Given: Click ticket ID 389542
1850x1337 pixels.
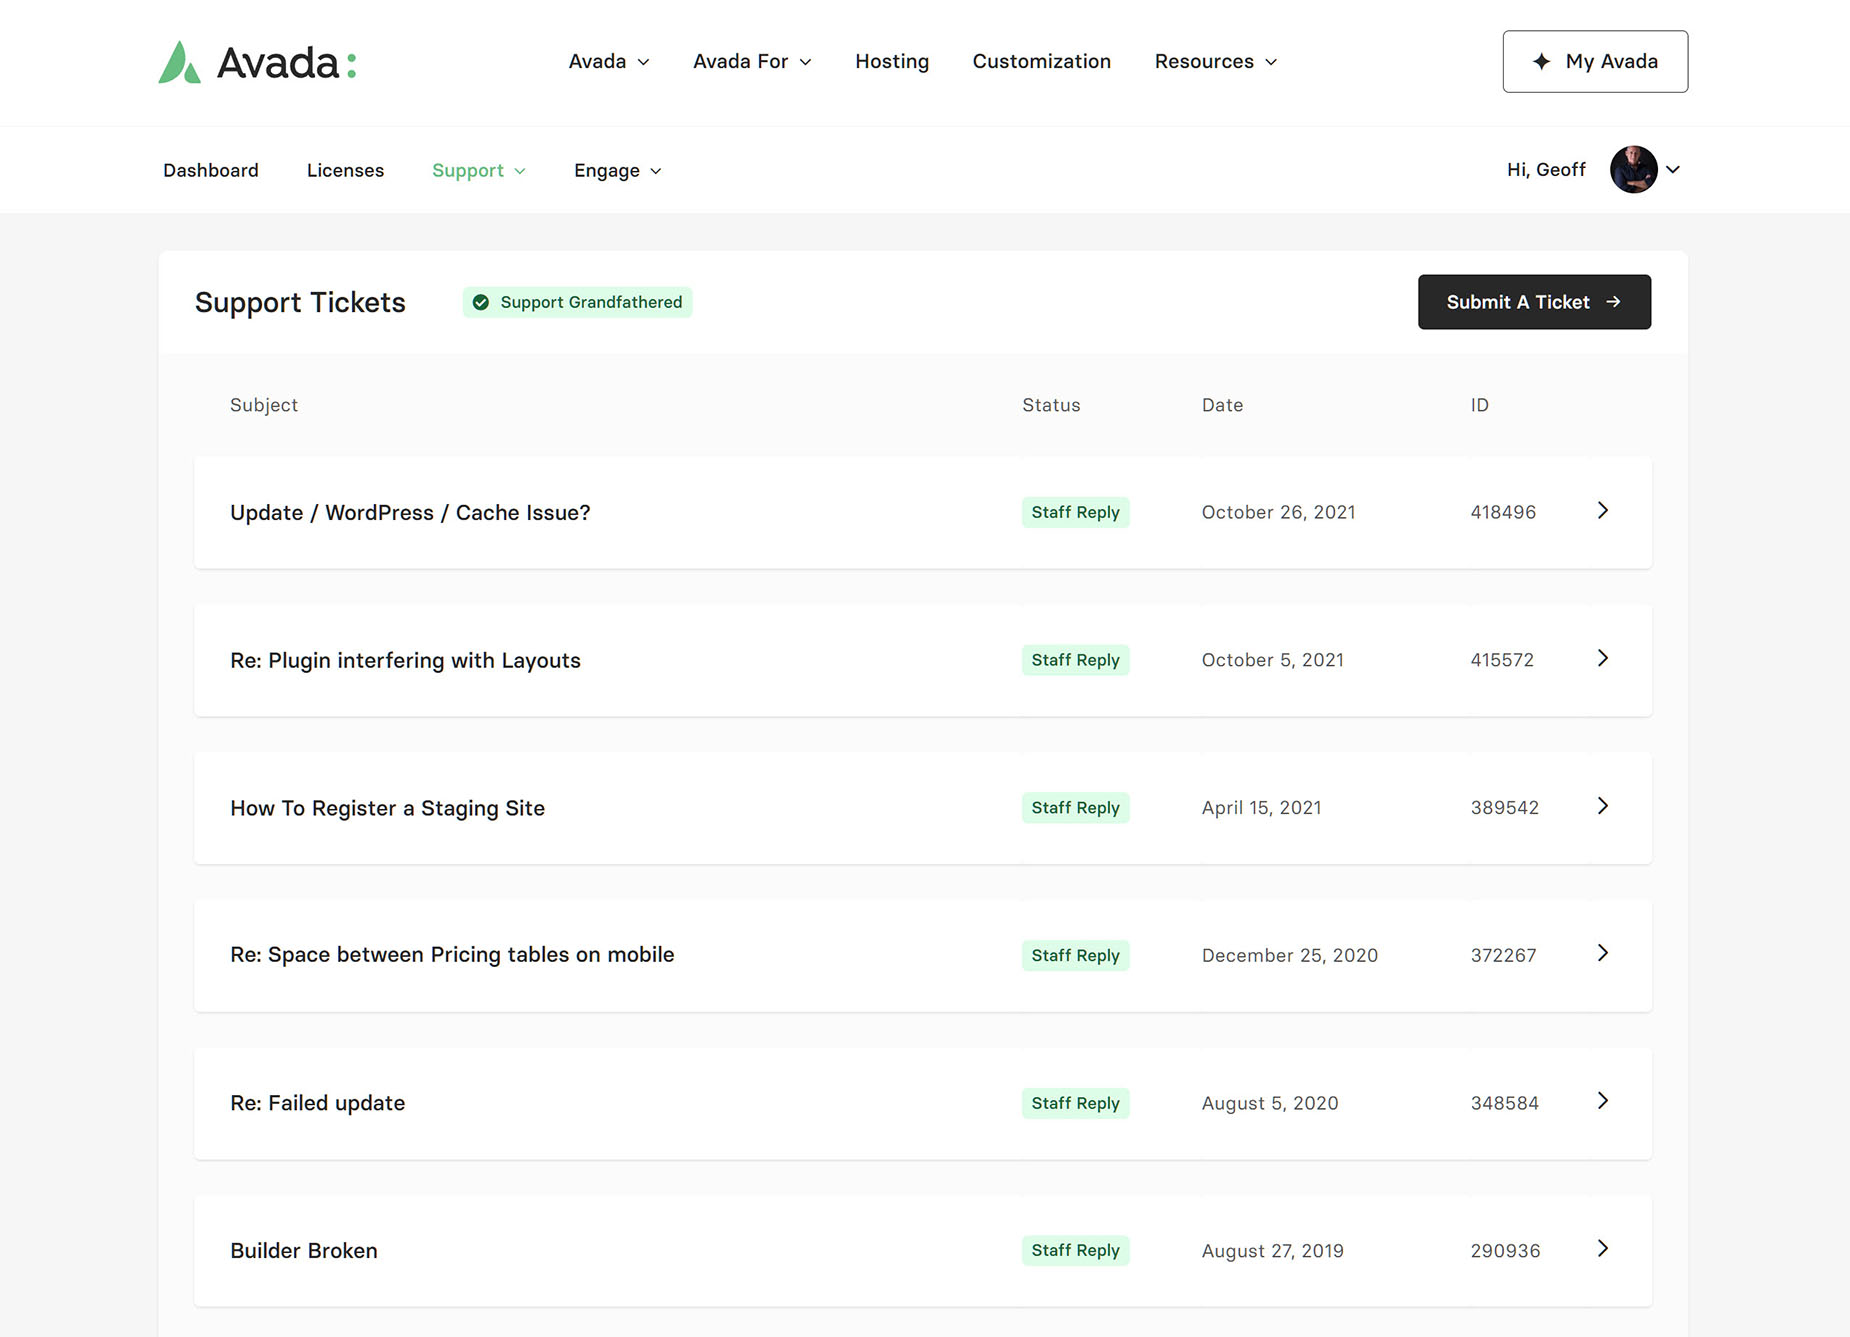Looking at the screenshot, I should [1504, 808].
